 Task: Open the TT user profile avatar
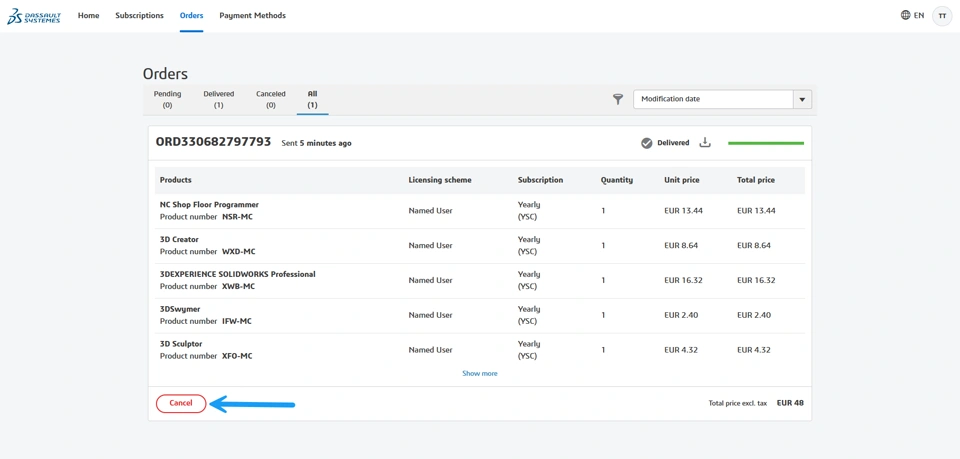pos(942,16)
